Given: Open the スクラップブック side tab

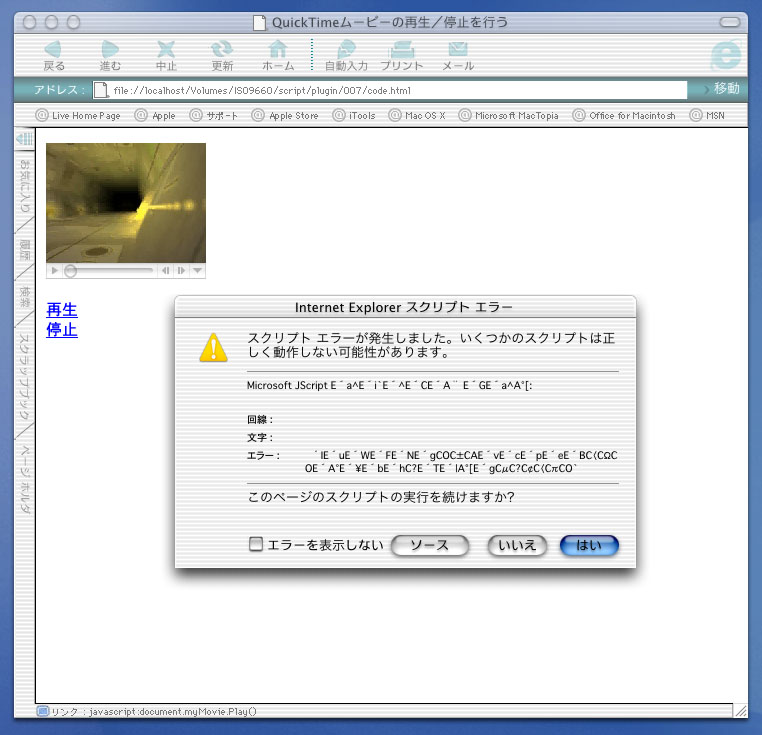Looking at the screenshot, I should point(24,377).
